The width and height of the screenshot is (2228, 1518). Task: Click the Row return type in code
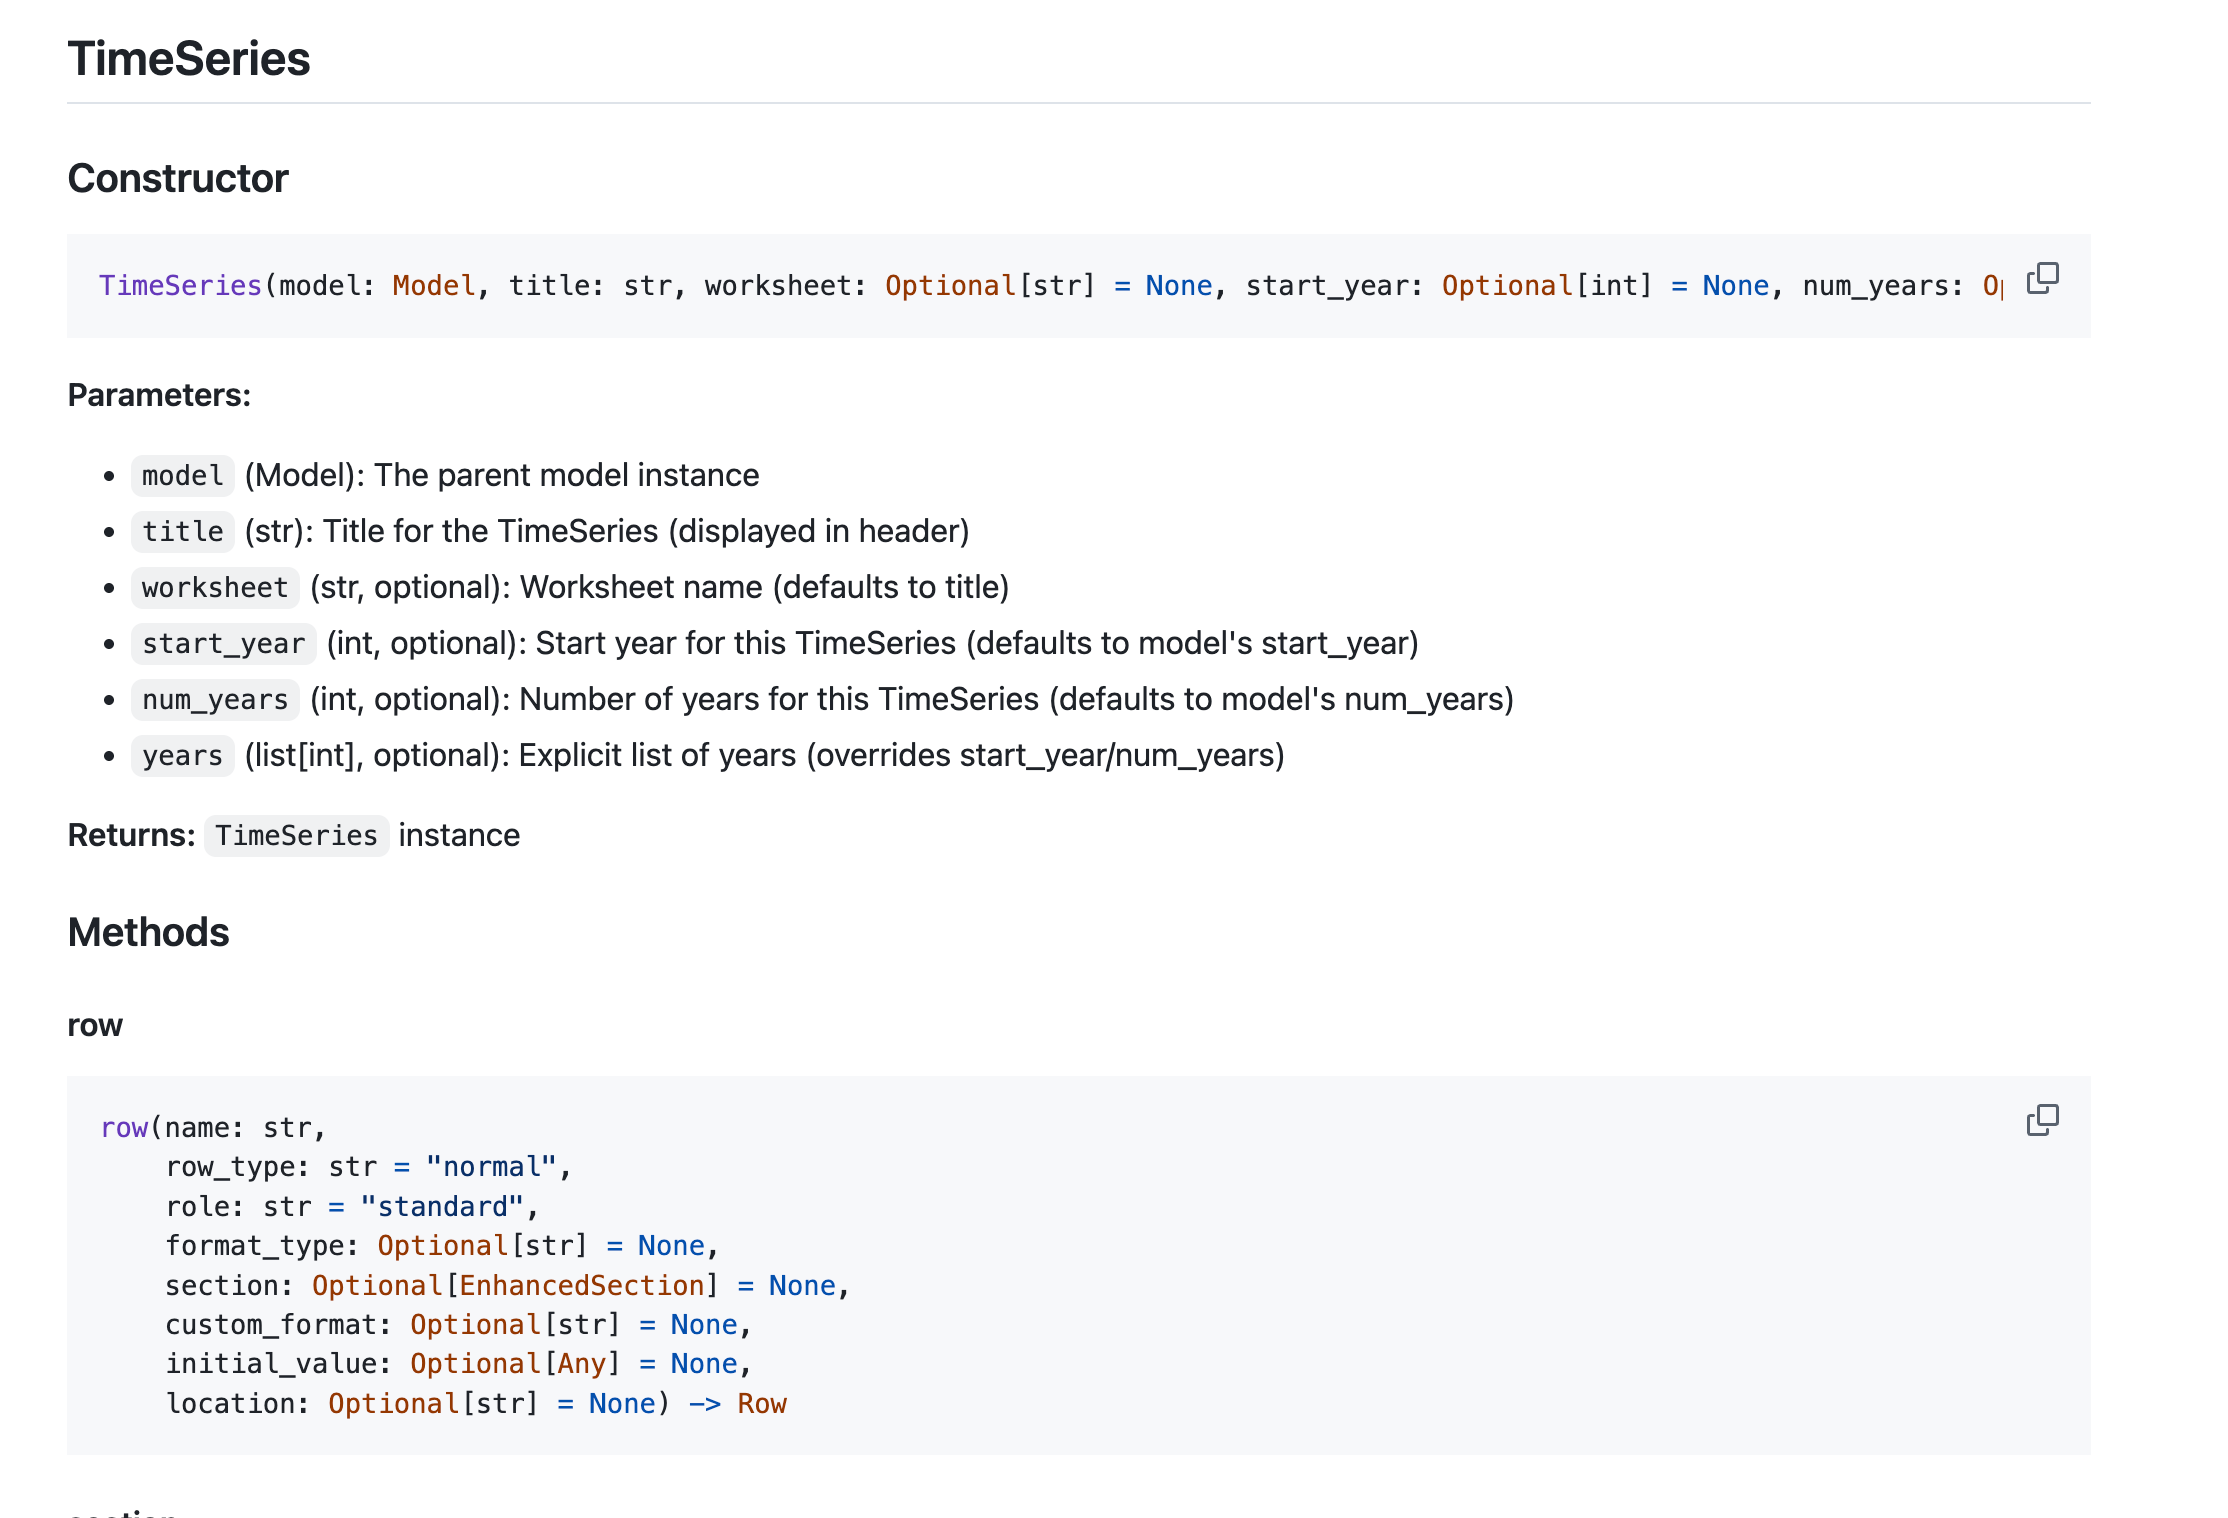click(762, 1403)
